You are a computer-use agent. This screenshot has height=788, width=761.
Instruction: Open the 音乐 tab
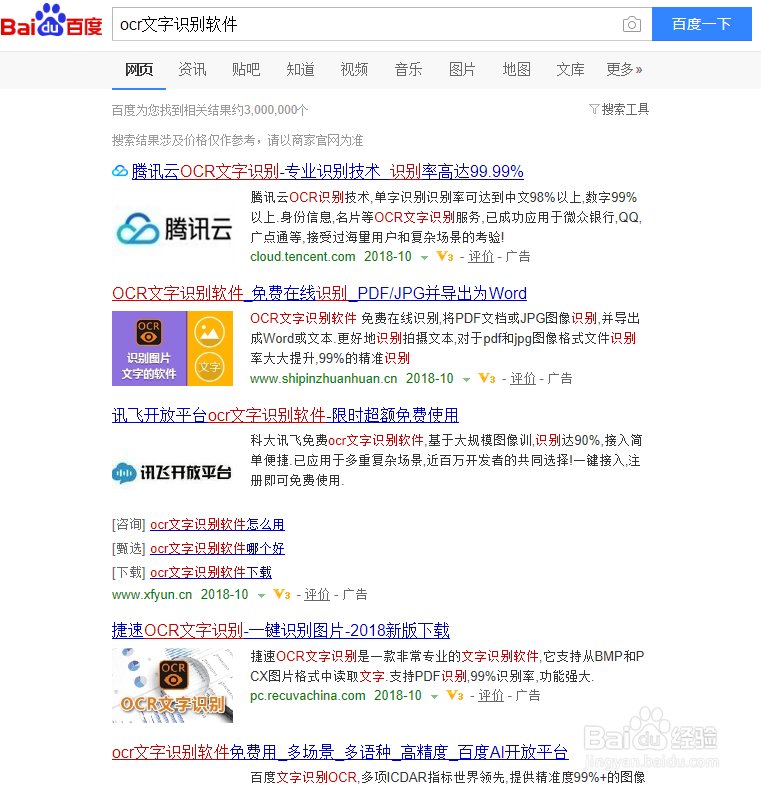tap(408, 69)
